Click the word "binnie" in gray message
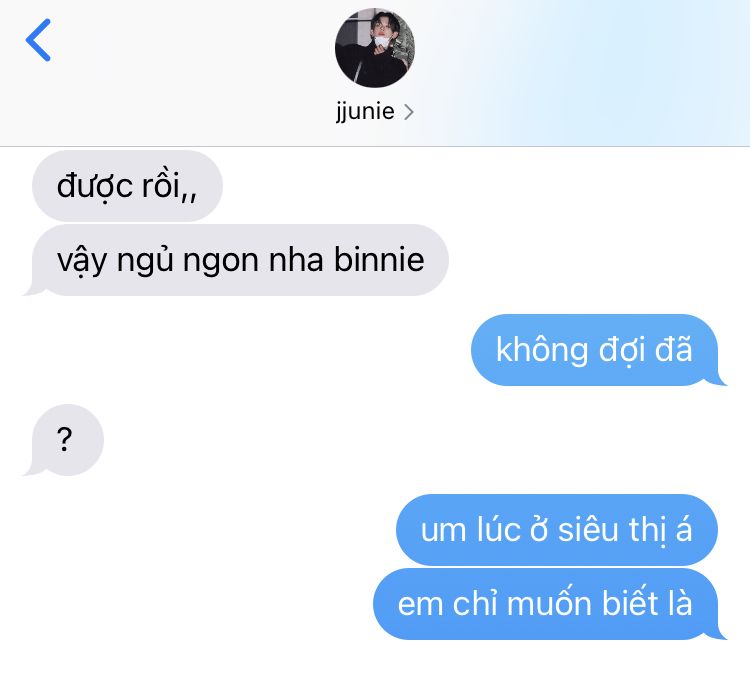Viewport: 750px width, 674px height. [x=379, y=260]
